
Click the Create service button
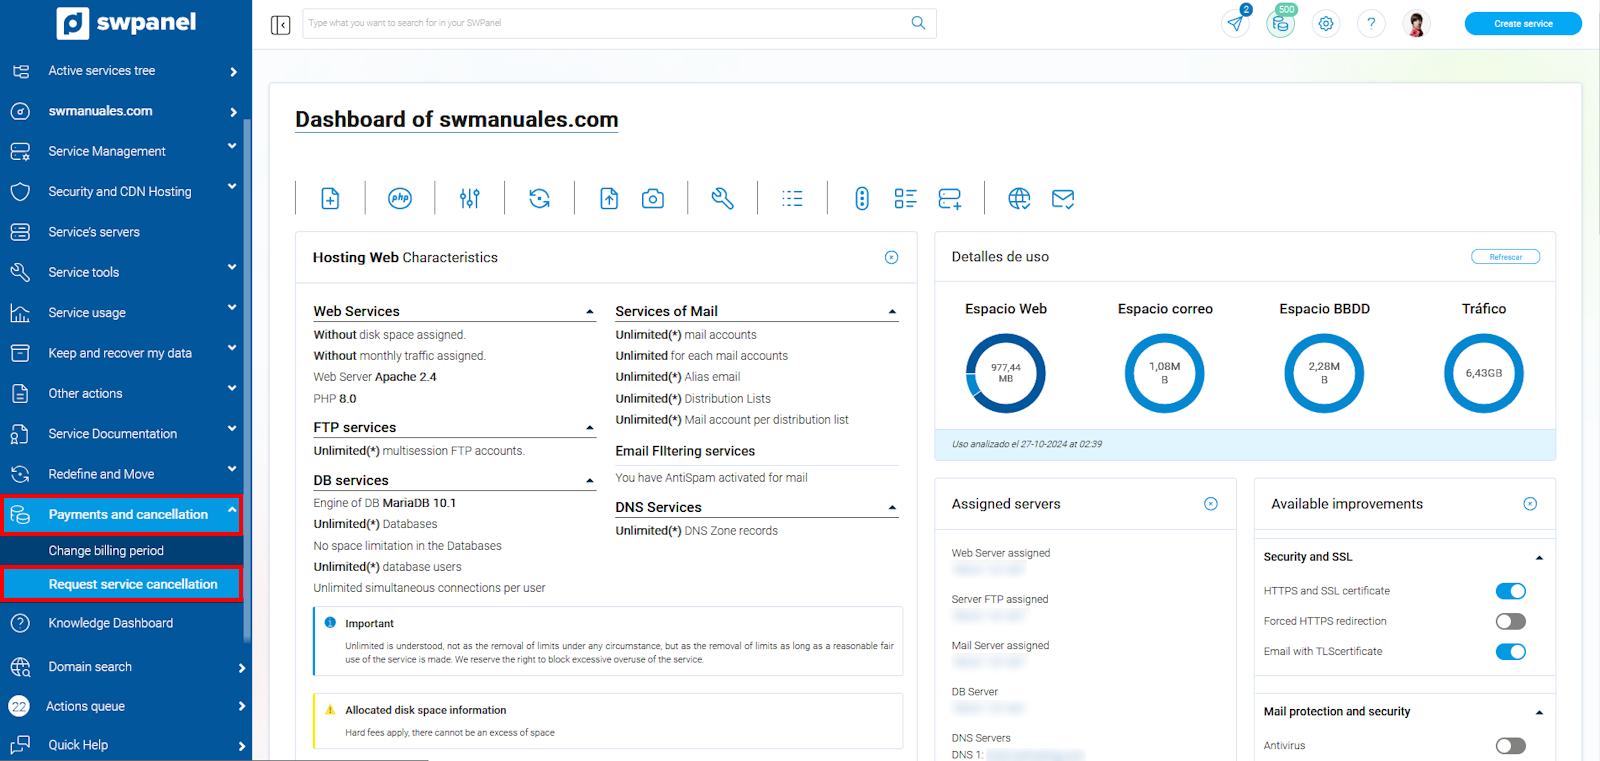pos(1522,24)
